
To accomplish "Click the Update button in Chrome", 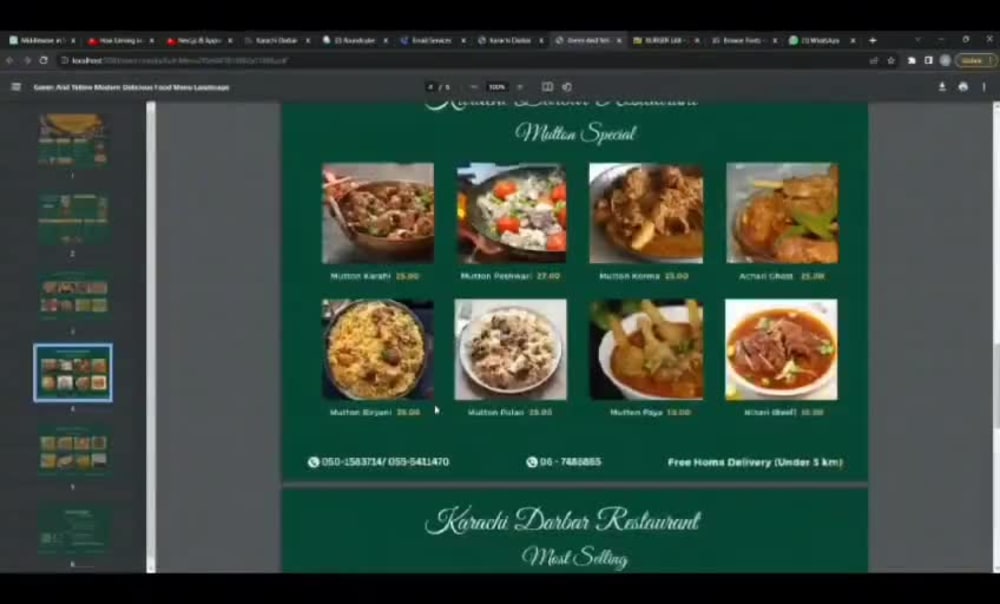I will click(x=974, y=61).
